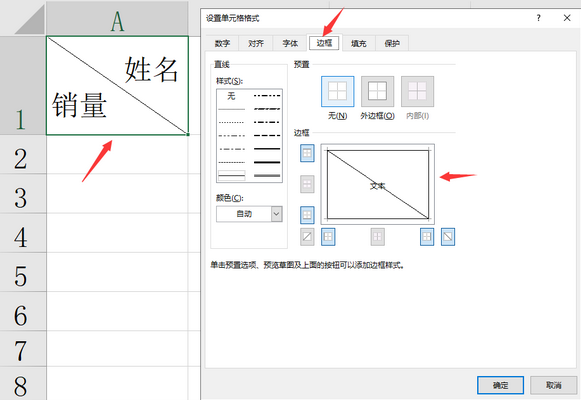
Task: Cancel with the 取消 button
Action: tap(554, 385)
